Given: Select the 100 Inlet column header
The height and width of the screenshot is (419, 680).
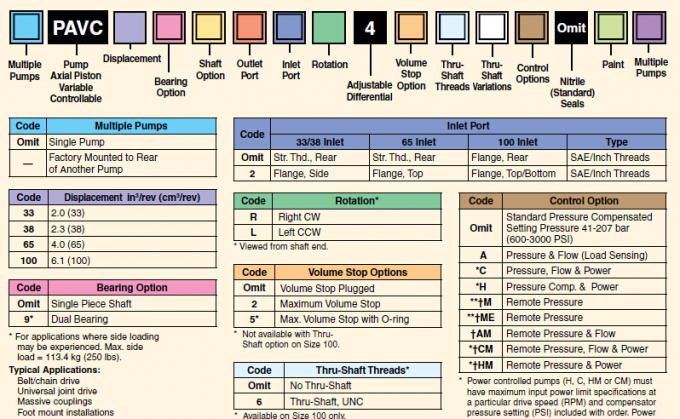Looking at the screenshot, I should tap(517, 142).
